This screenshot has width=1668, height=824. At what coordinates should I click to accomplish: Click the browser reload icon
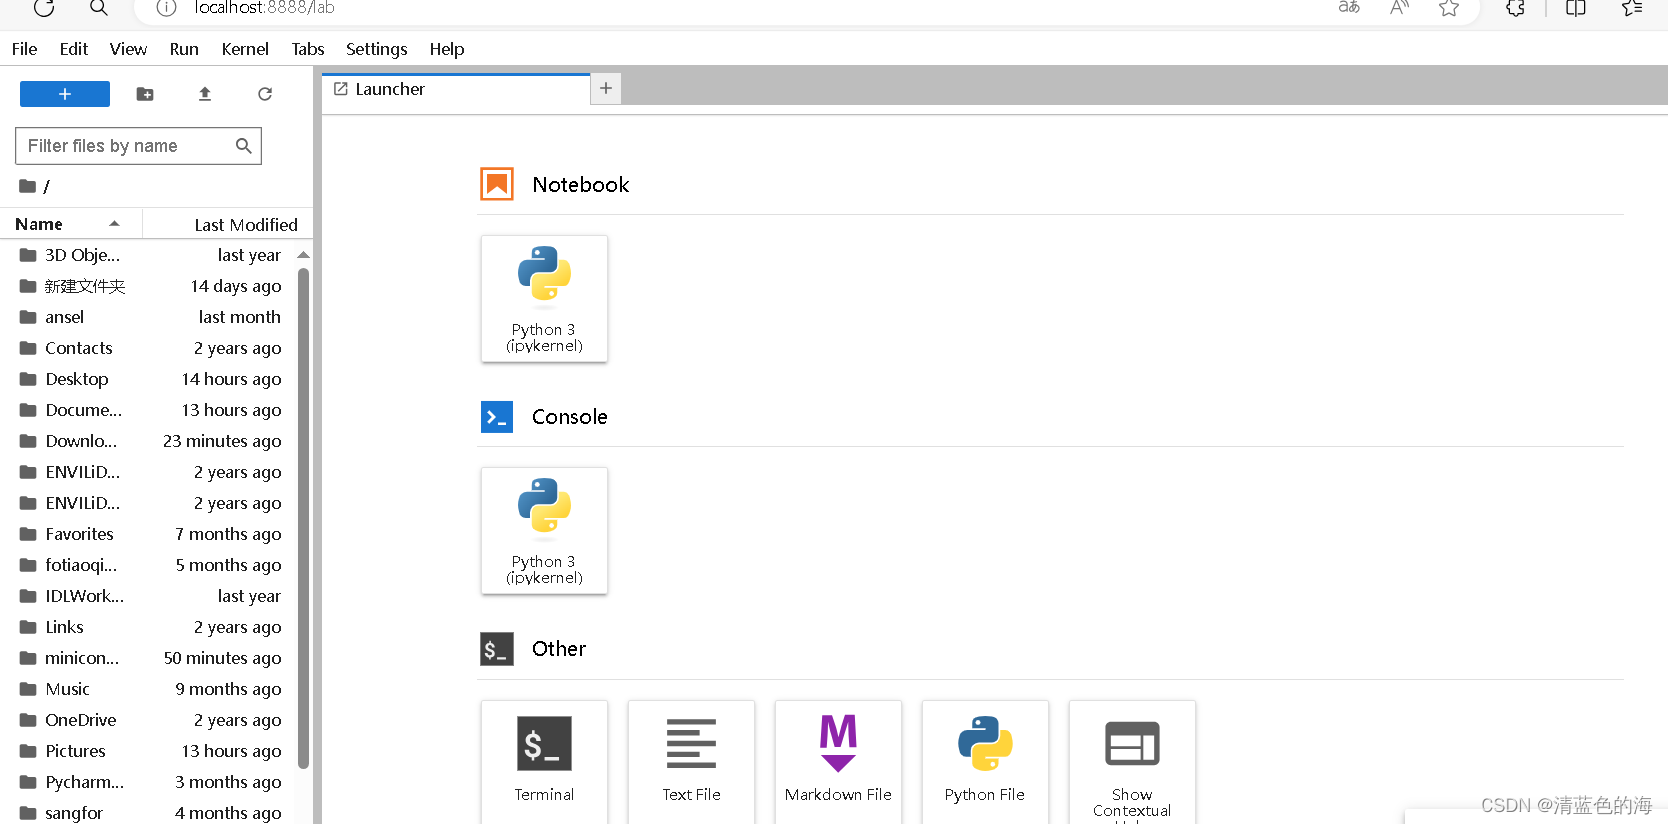pos(44,8)
